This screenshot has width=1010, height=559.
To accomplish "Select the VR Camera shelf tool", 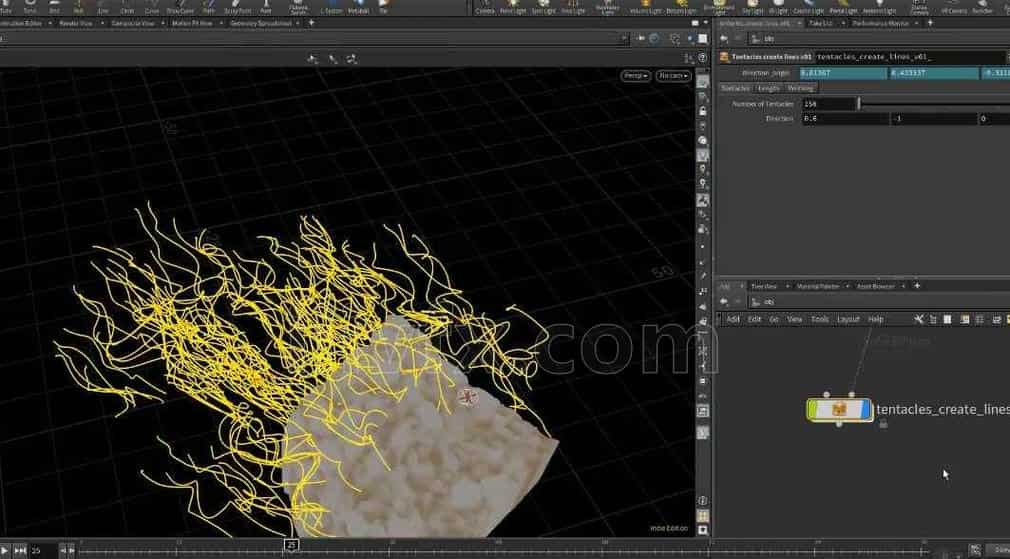I will click(953, 7).
